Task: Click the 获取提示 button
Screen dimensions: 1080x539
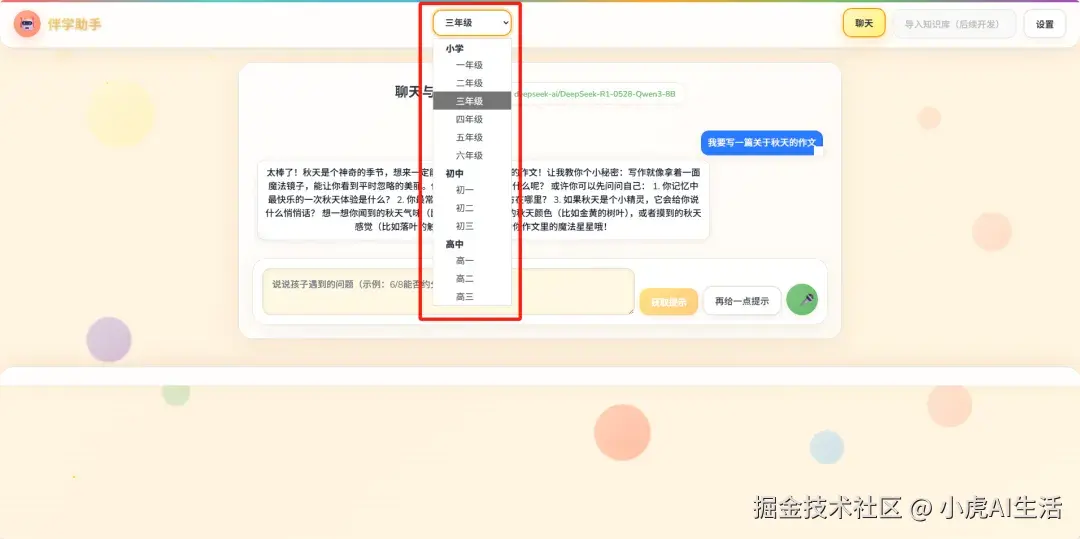Action: click(668, 302)
